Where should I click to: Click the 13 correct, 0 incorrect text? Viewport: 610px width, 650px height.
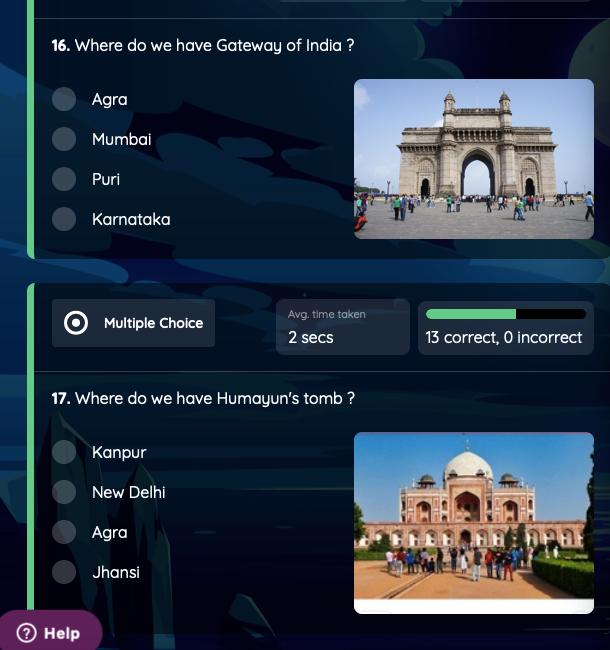503,337
